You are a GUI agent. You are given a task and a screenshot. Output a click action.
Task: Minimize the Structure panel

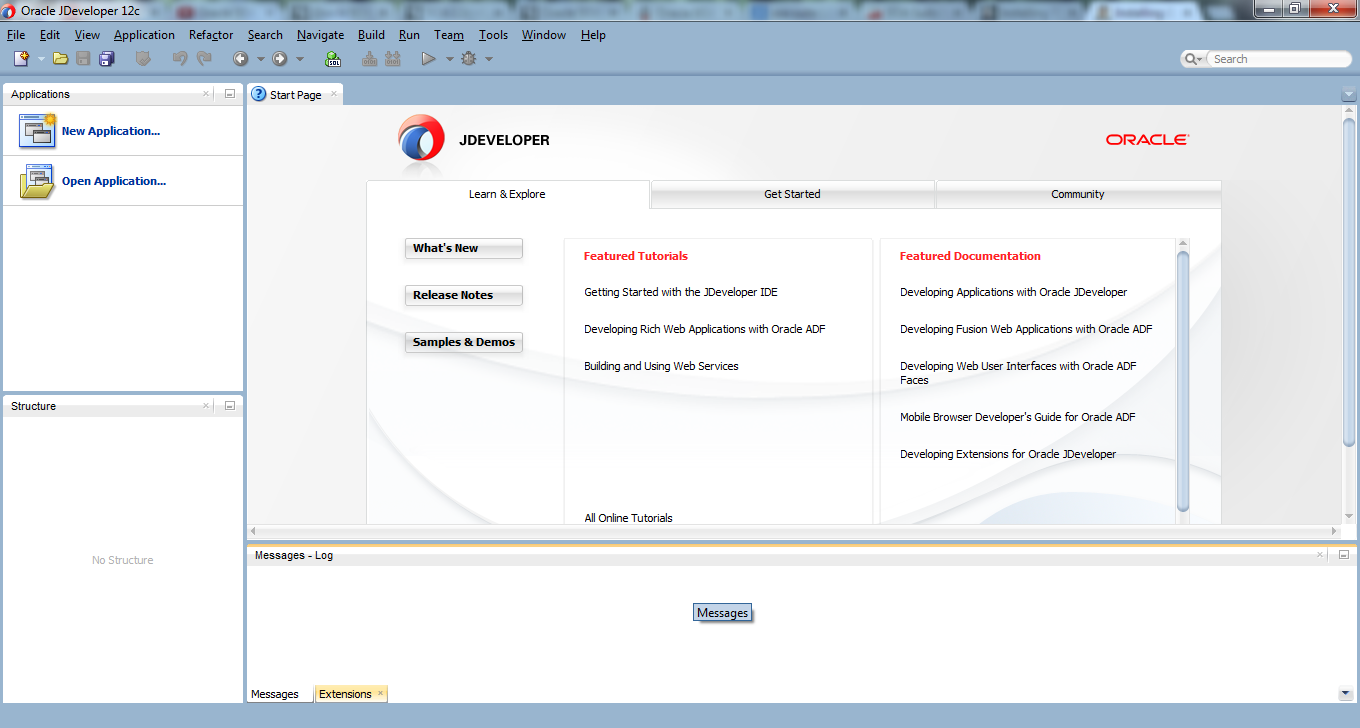tap(229, 406)
